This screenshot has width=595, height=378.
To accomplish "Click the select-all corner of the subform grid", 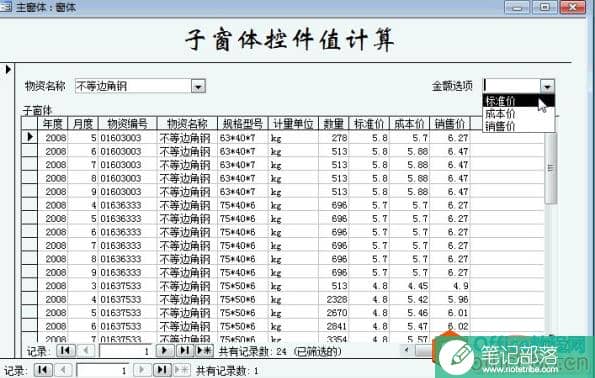I will point(29,123).
